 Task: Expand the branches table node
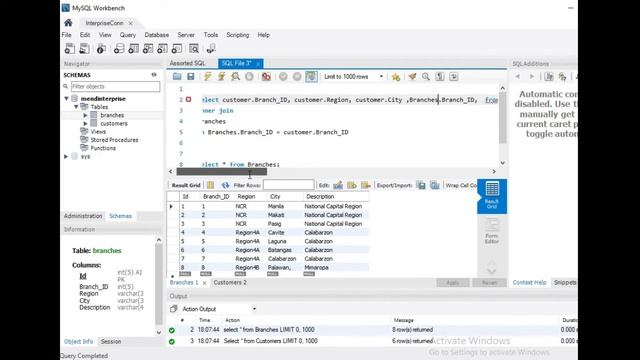click(85, 115)
